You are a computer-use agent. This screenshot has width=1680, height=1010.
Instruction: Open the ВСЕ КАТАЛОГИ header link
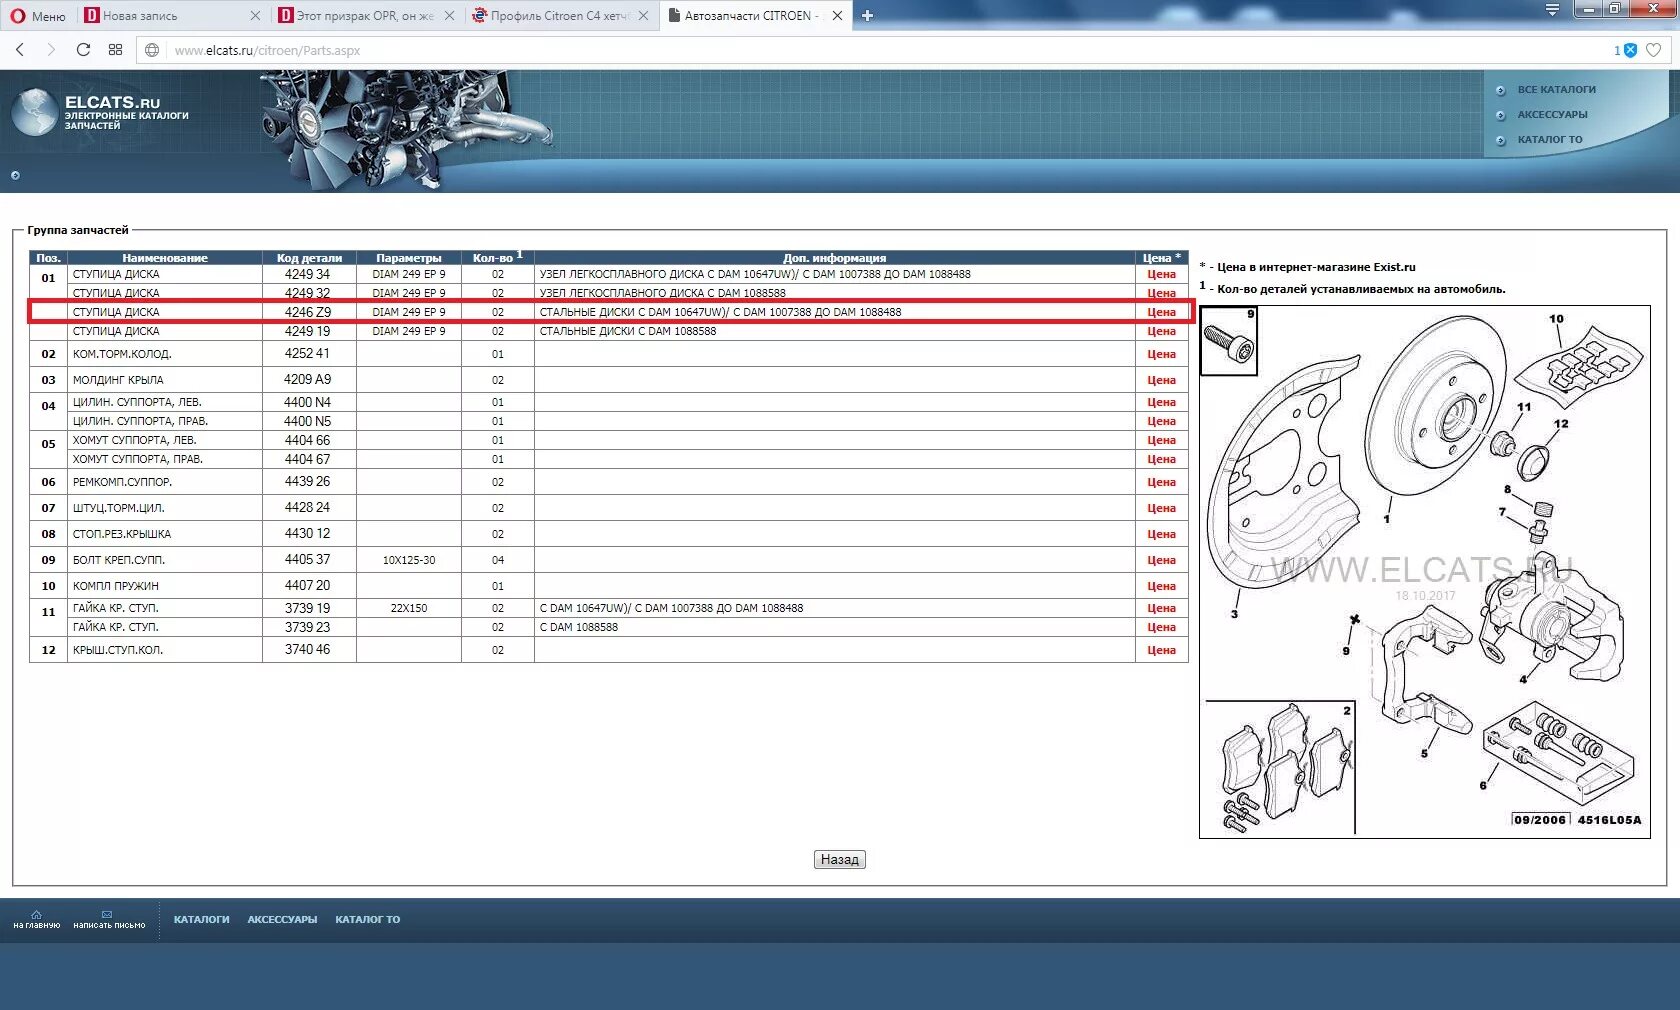[x=1556, y=90]
